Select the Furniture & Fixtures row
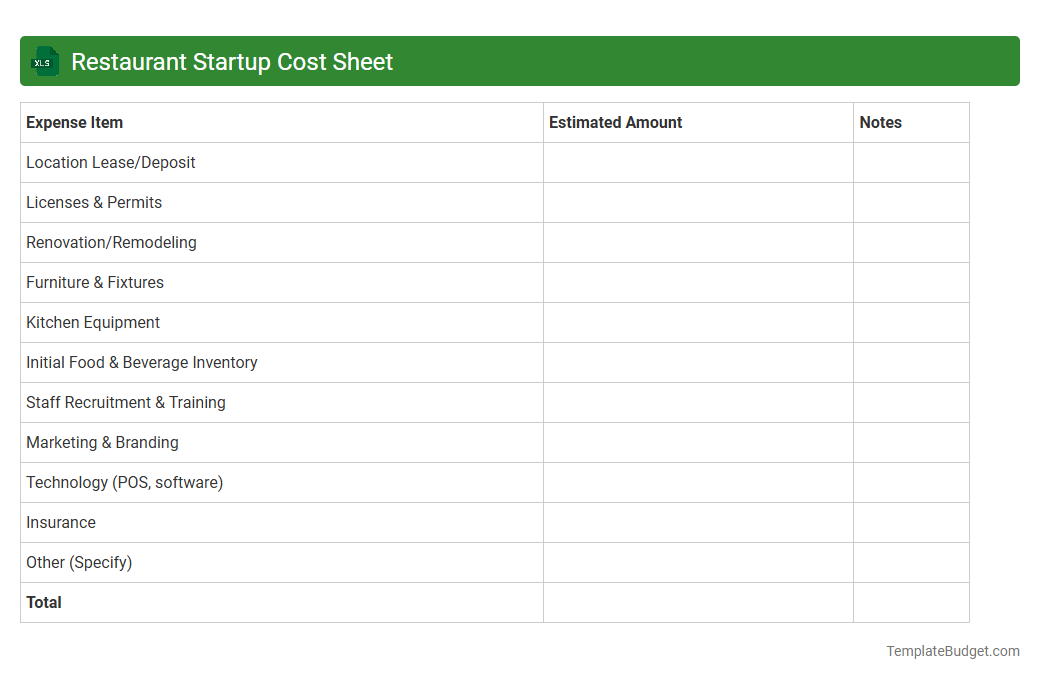 point(94,282)
